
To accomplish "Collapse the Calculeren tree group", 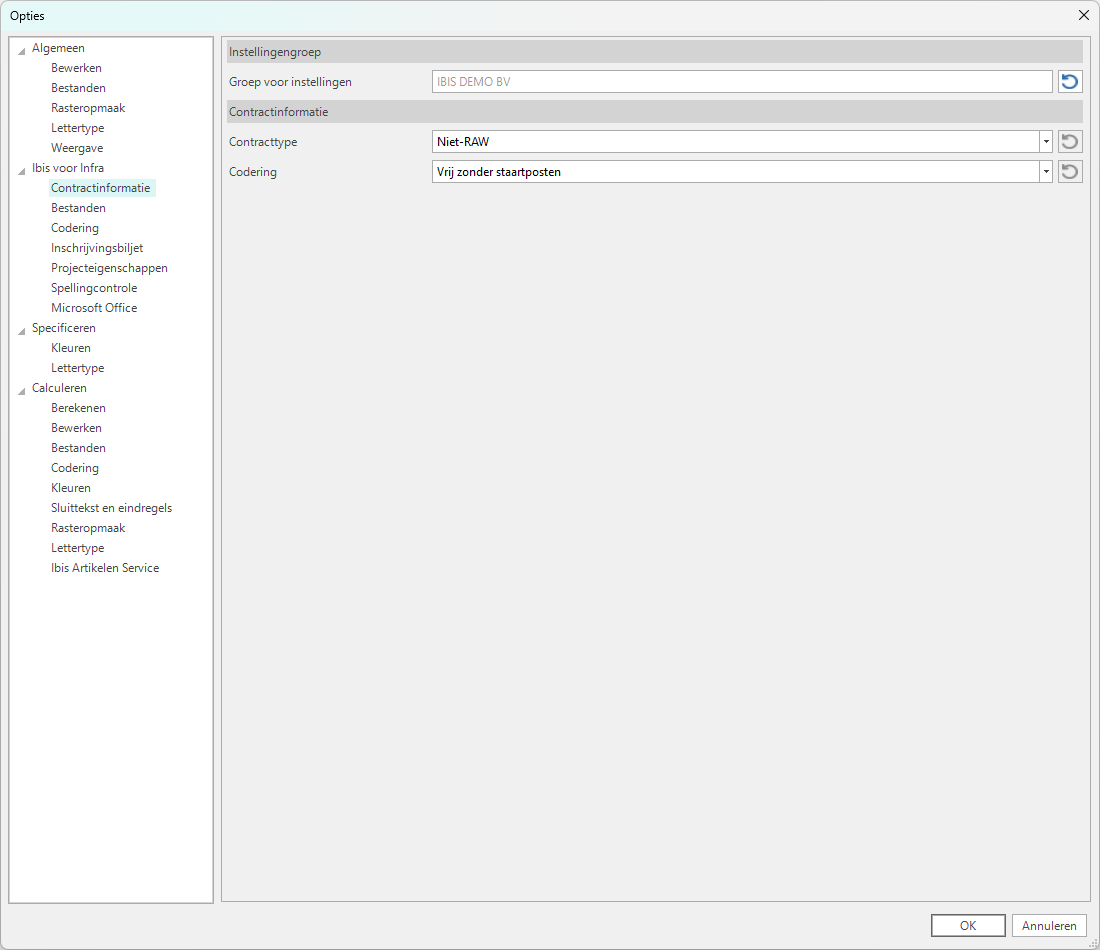I will (x=22, y=389).
